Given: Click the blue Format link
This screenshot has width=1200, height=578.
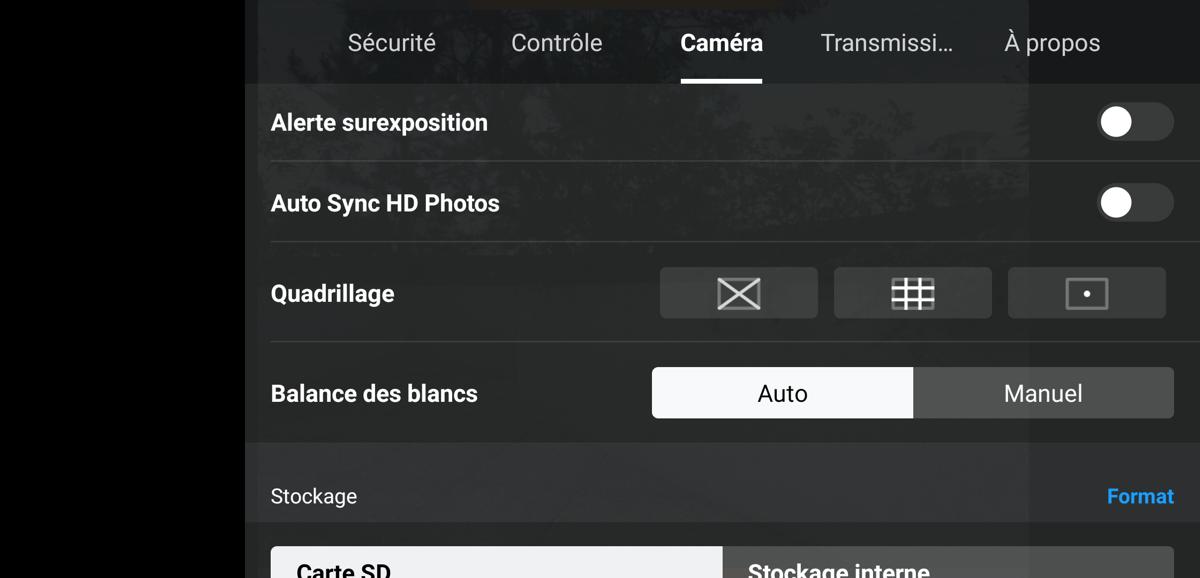Looking at the screenshot, I should pyautogui.click(x=1140, y=496).
